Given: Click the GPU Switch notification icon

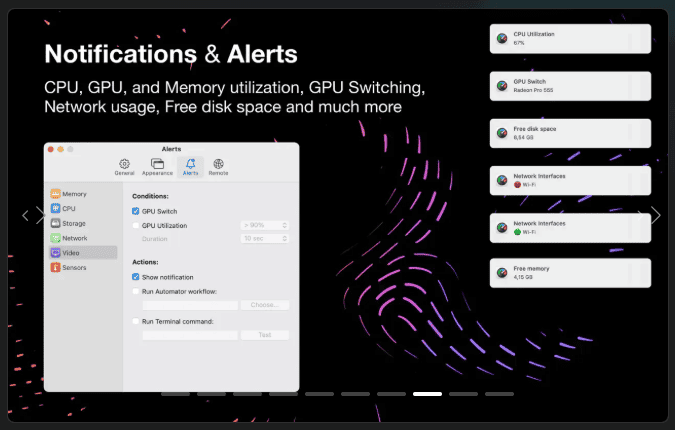Looking at the screenshot, I should [x=502, y=86].
